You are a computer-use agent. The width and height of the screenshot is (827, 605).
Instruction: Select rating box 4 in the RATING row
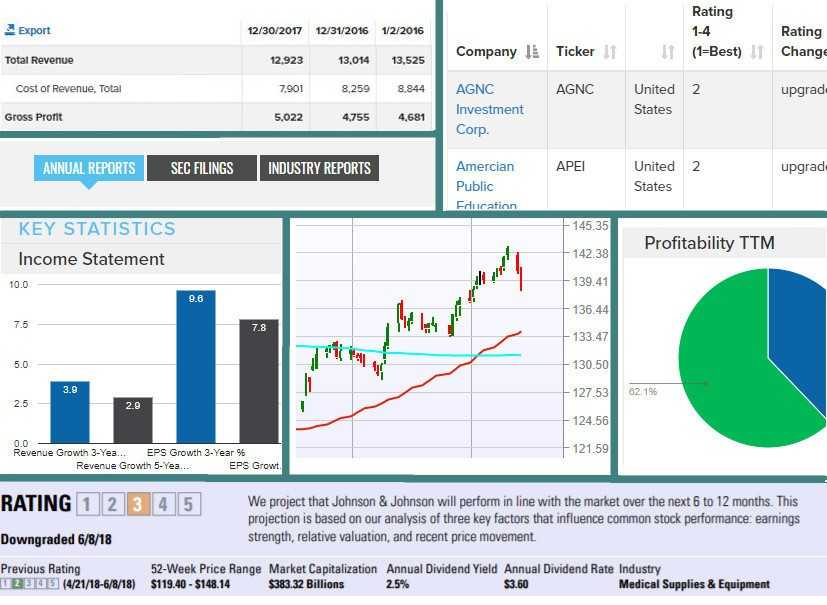click(162, 504)
